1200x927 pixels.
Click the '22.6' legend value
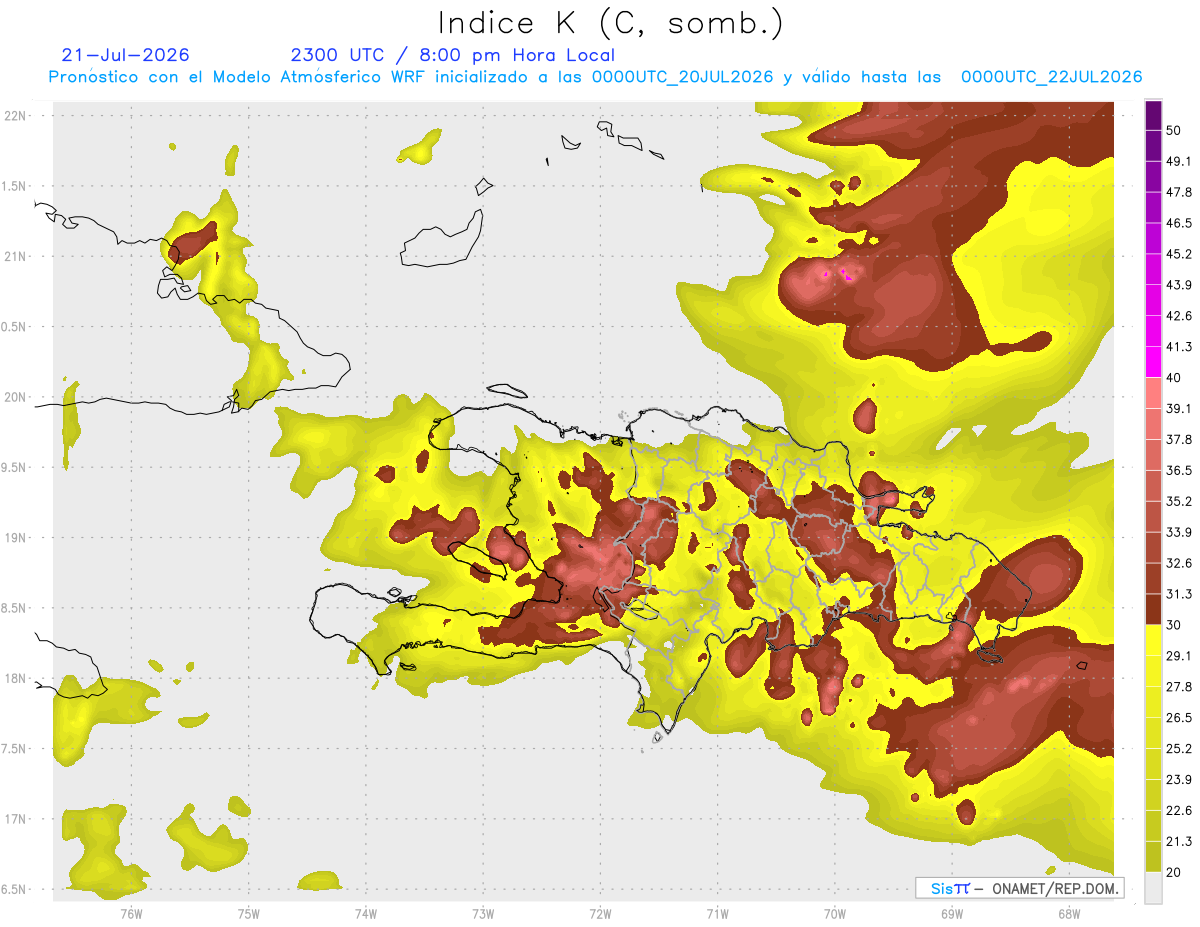1179,811
